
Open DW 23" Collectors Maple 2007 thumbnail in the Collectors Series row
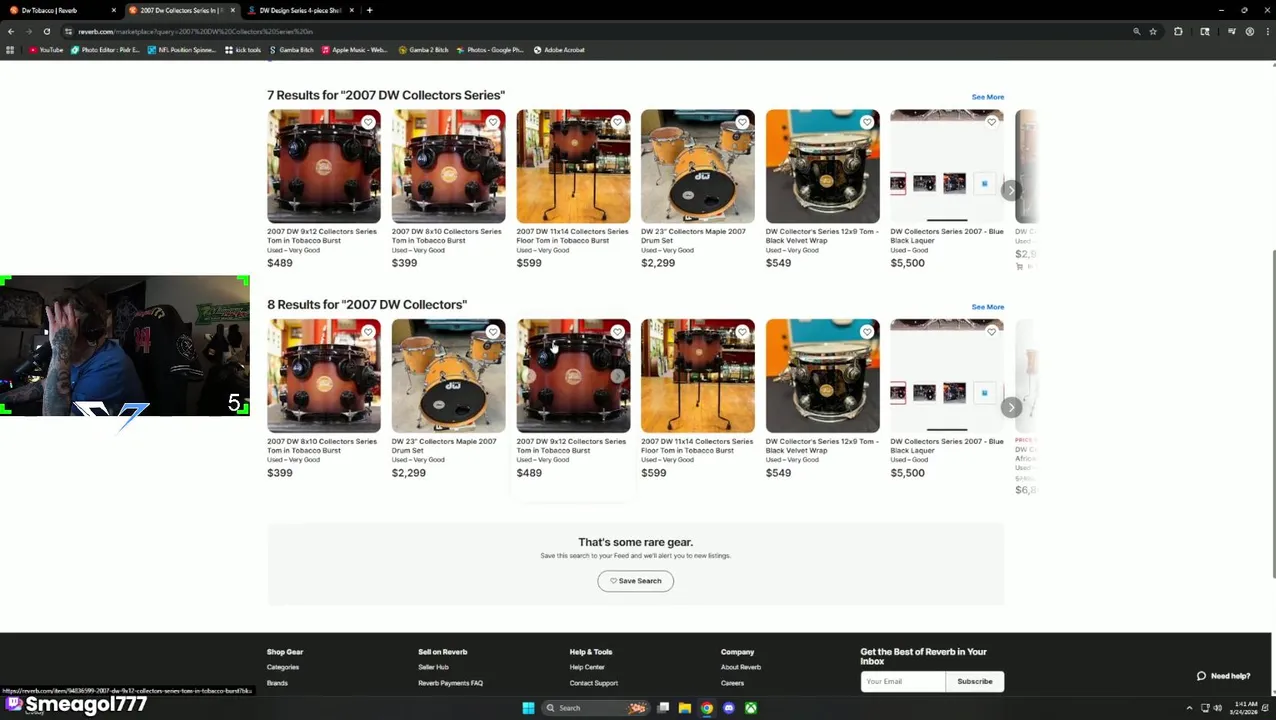coord(698,166)
